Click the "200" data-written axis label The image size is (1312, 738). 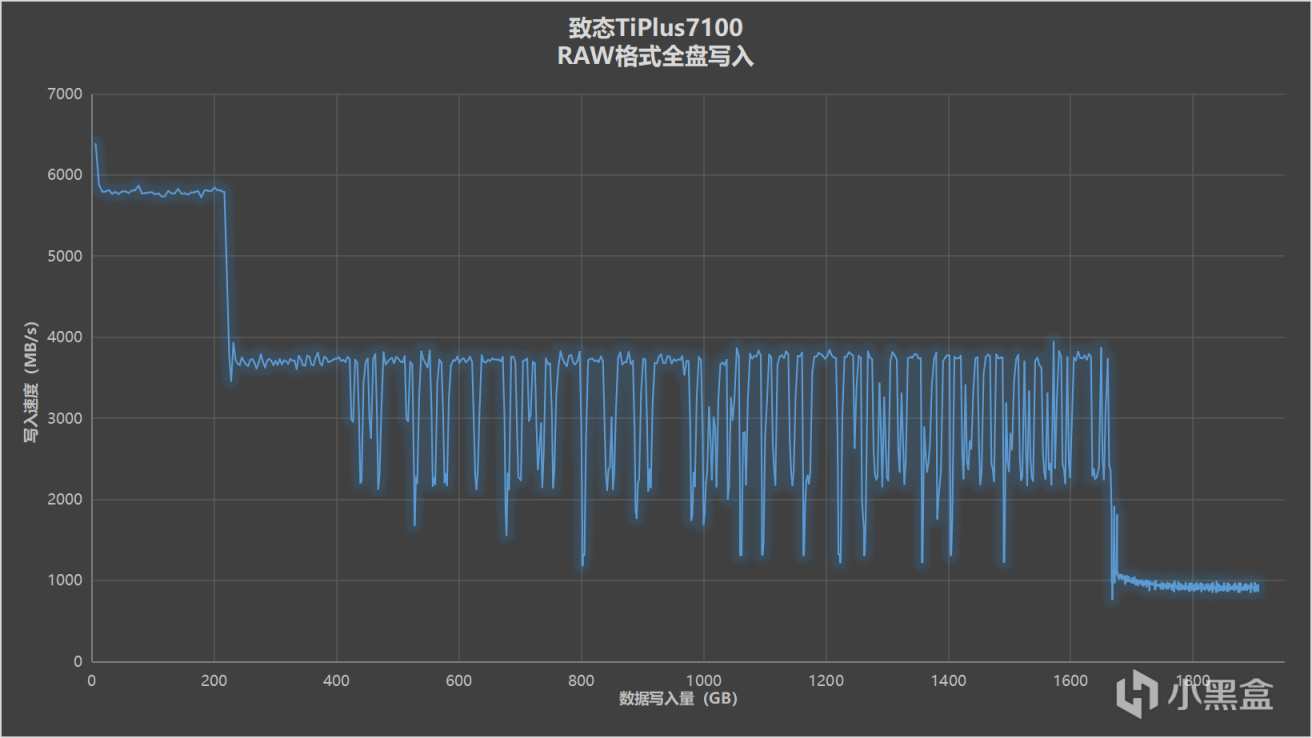pyautogui.click(x=214, y=681)
